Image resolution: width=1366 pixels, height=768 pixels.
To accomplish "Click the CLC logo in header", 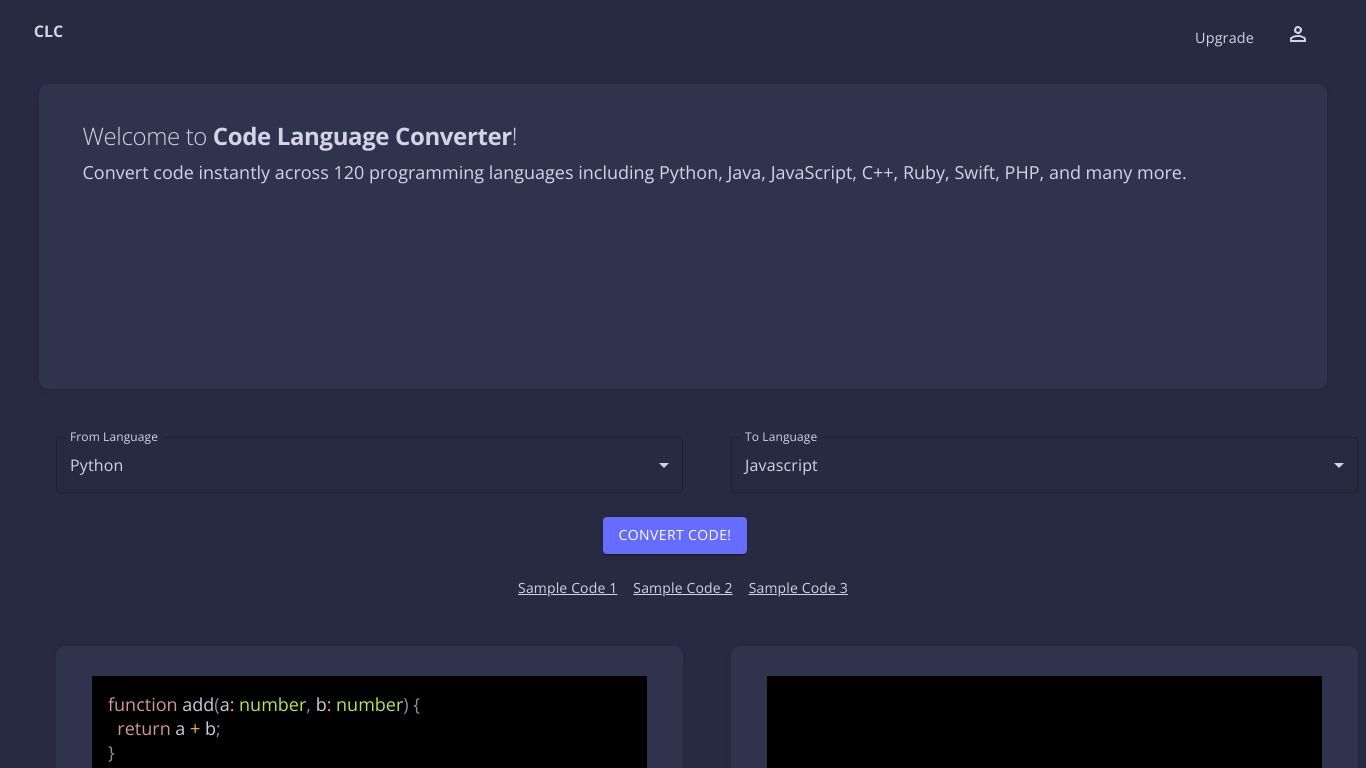I will tap(48, 31).
